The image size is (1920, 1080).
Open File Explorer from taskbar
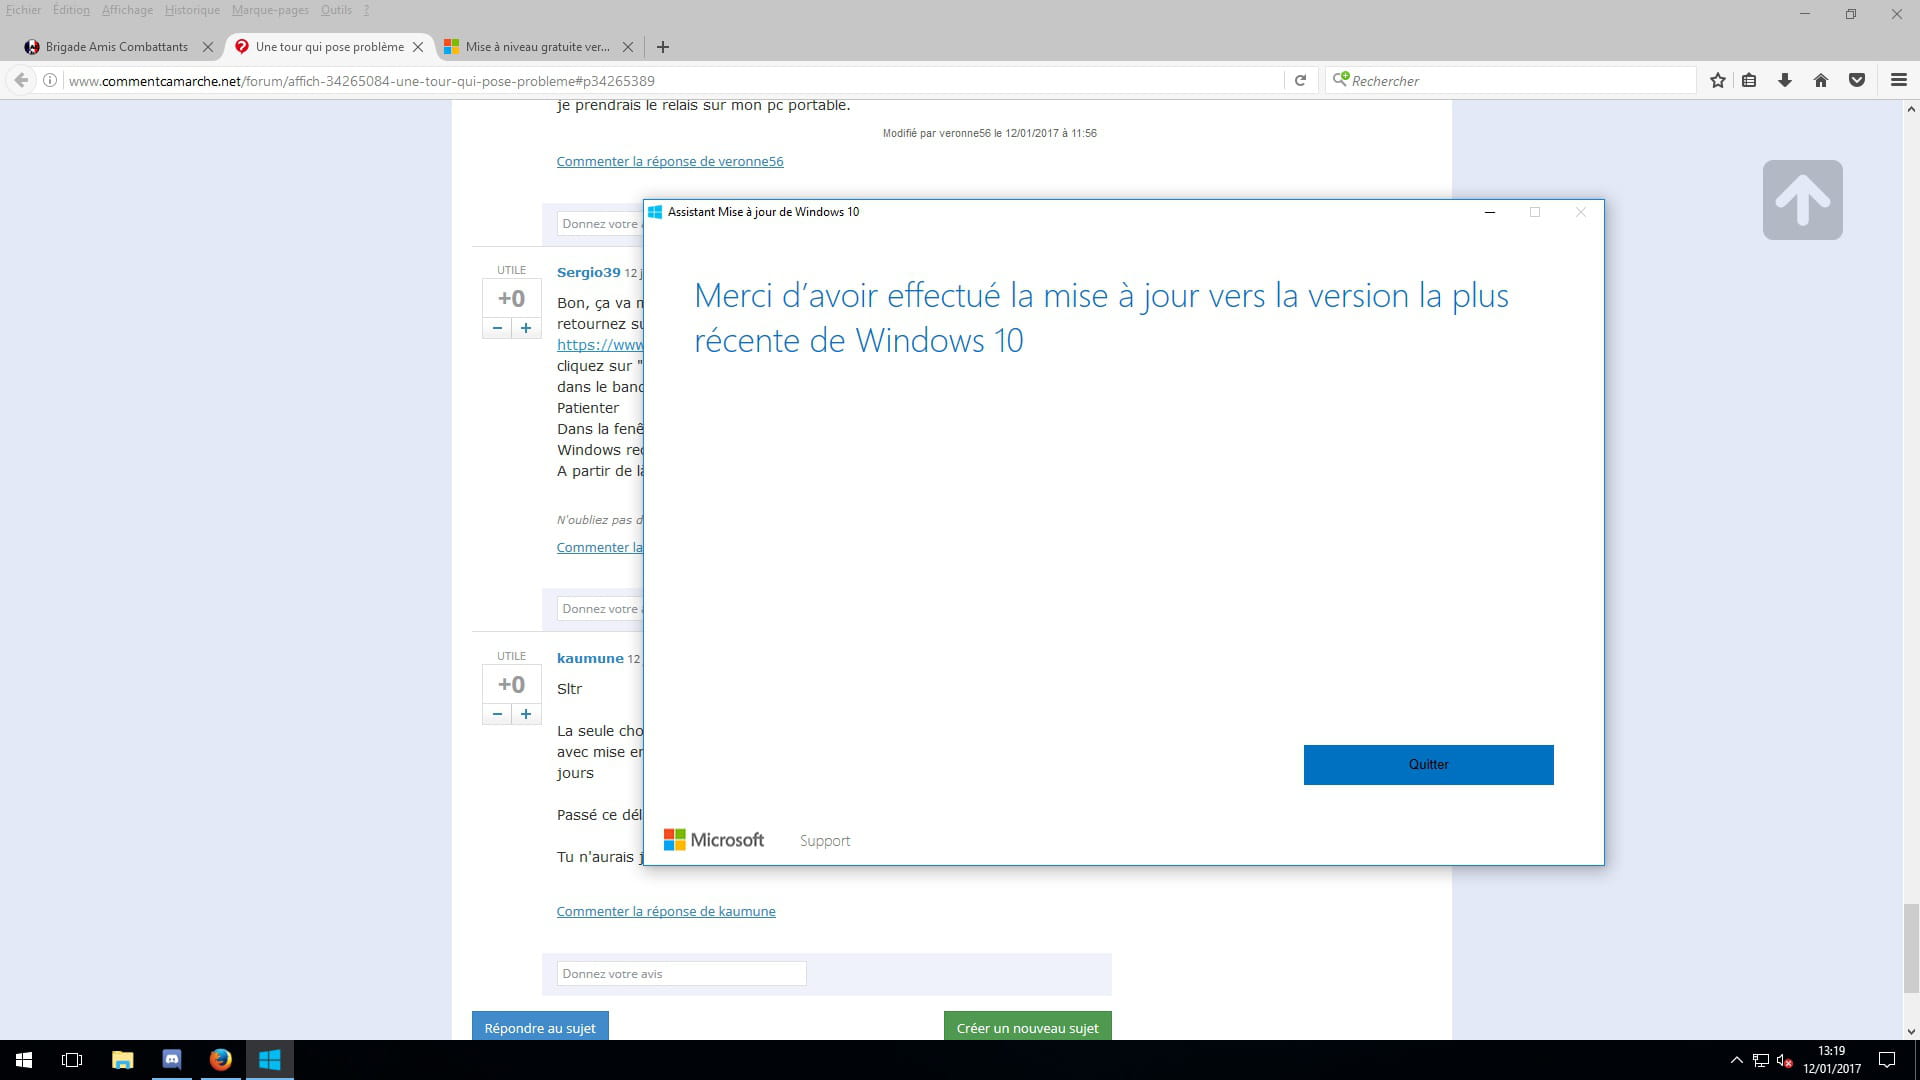pos(122,1060)
